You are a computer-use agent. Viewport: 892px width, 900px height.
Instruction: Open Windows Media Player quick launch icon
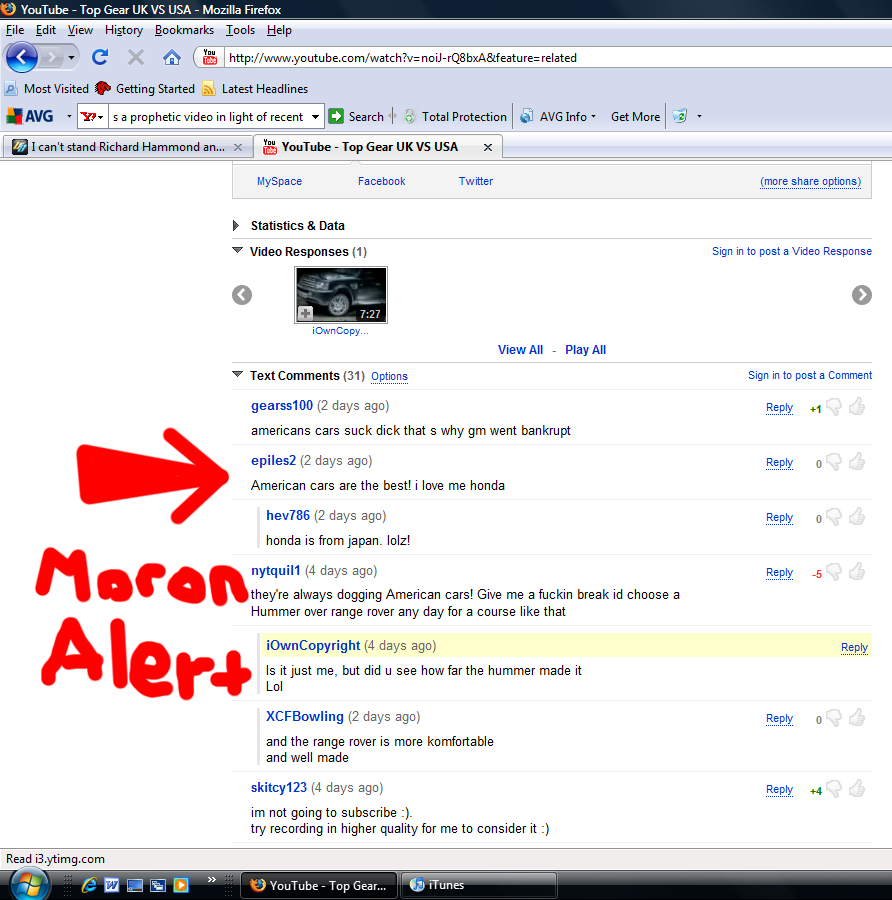pos(181,885)
